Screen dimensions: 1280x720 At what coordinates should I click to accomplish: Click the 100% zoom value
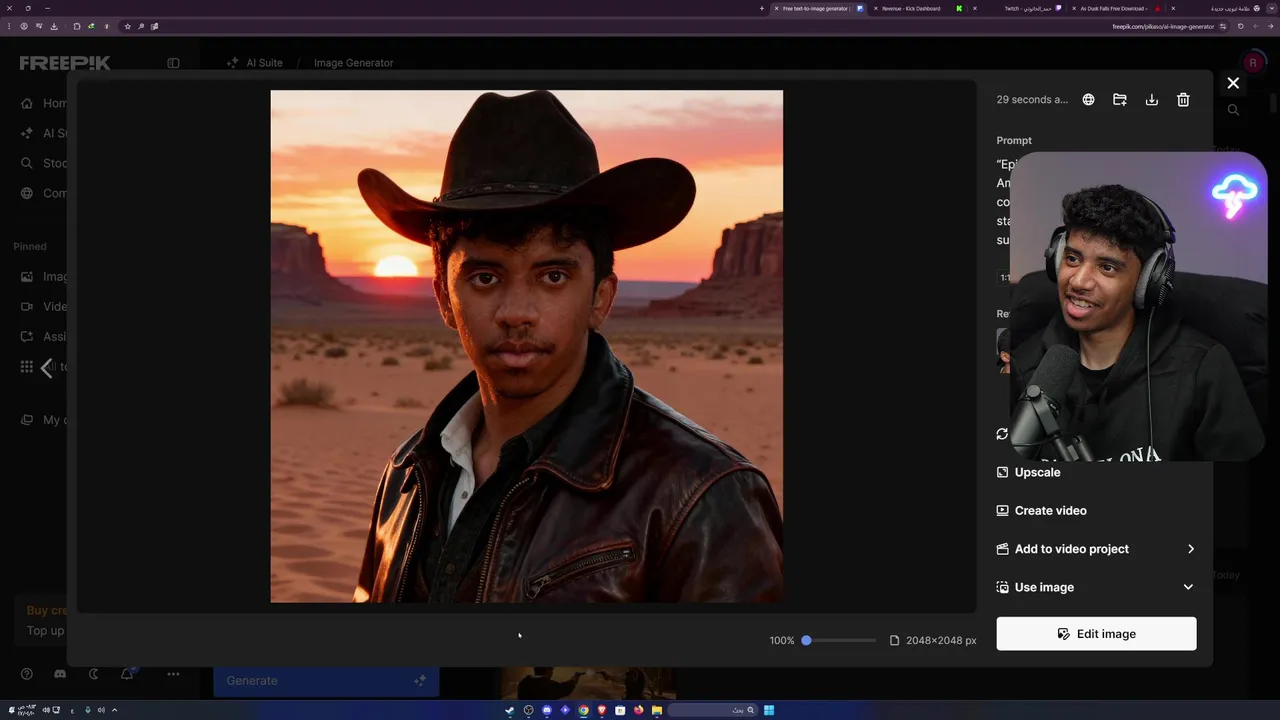pos(782,640)
